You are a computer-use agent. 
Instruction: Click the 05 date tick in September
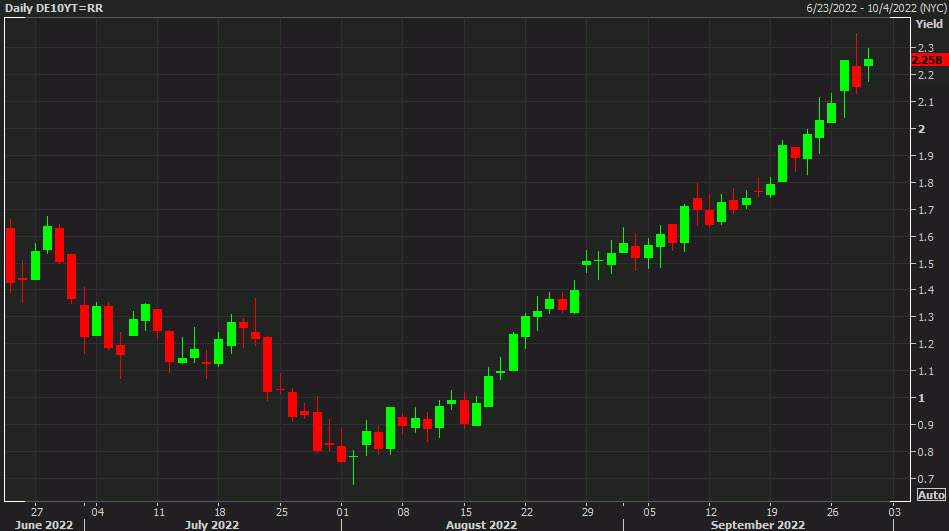click(649, 512)
